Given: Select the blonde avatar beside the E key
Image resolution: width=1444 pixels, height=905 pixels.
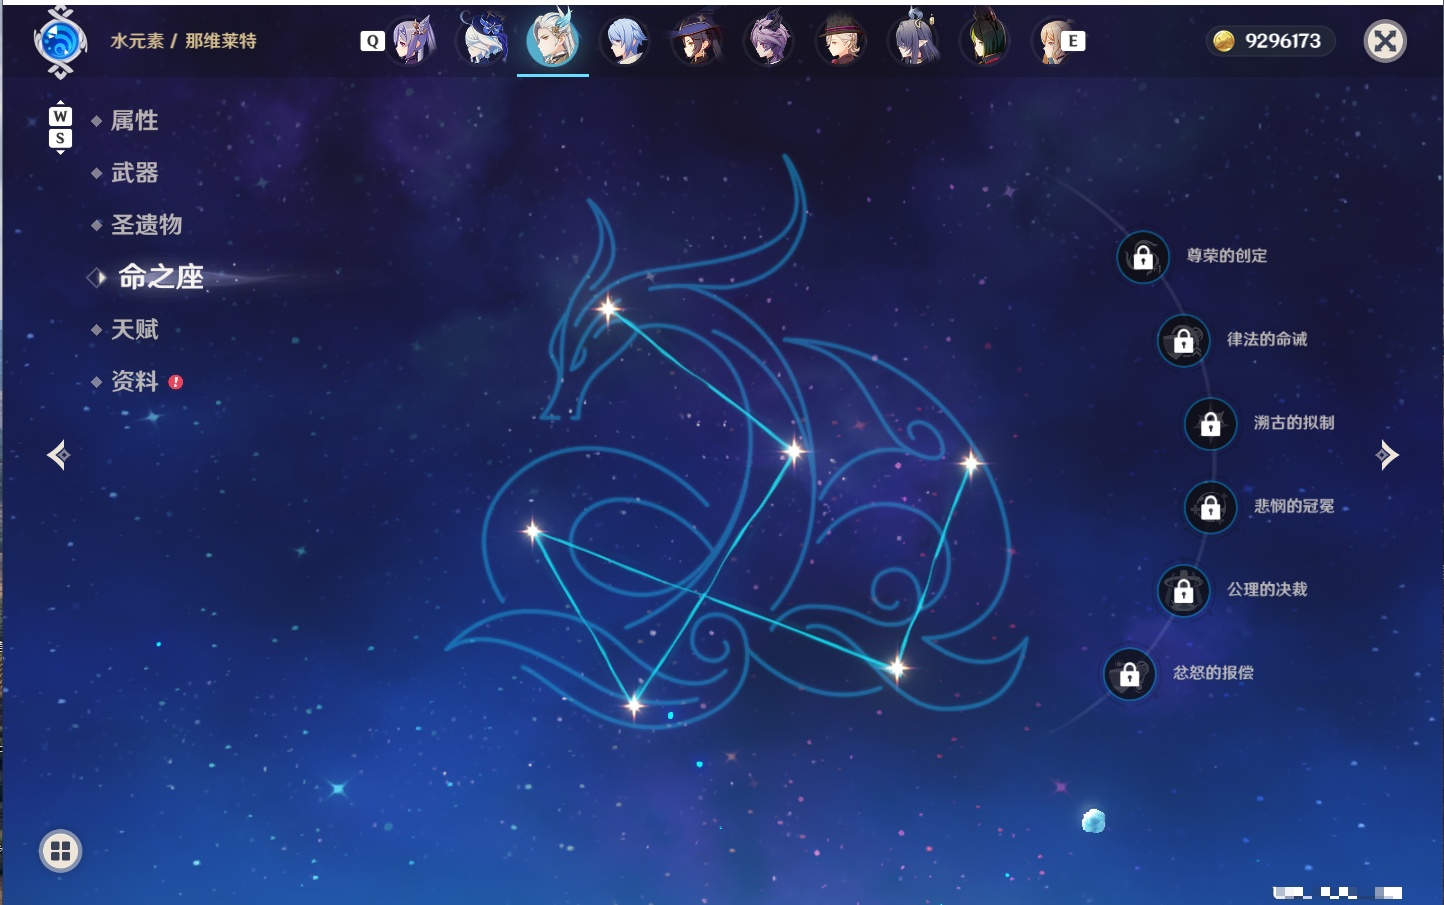Looking at the screenshot, I should point(1052,42).
